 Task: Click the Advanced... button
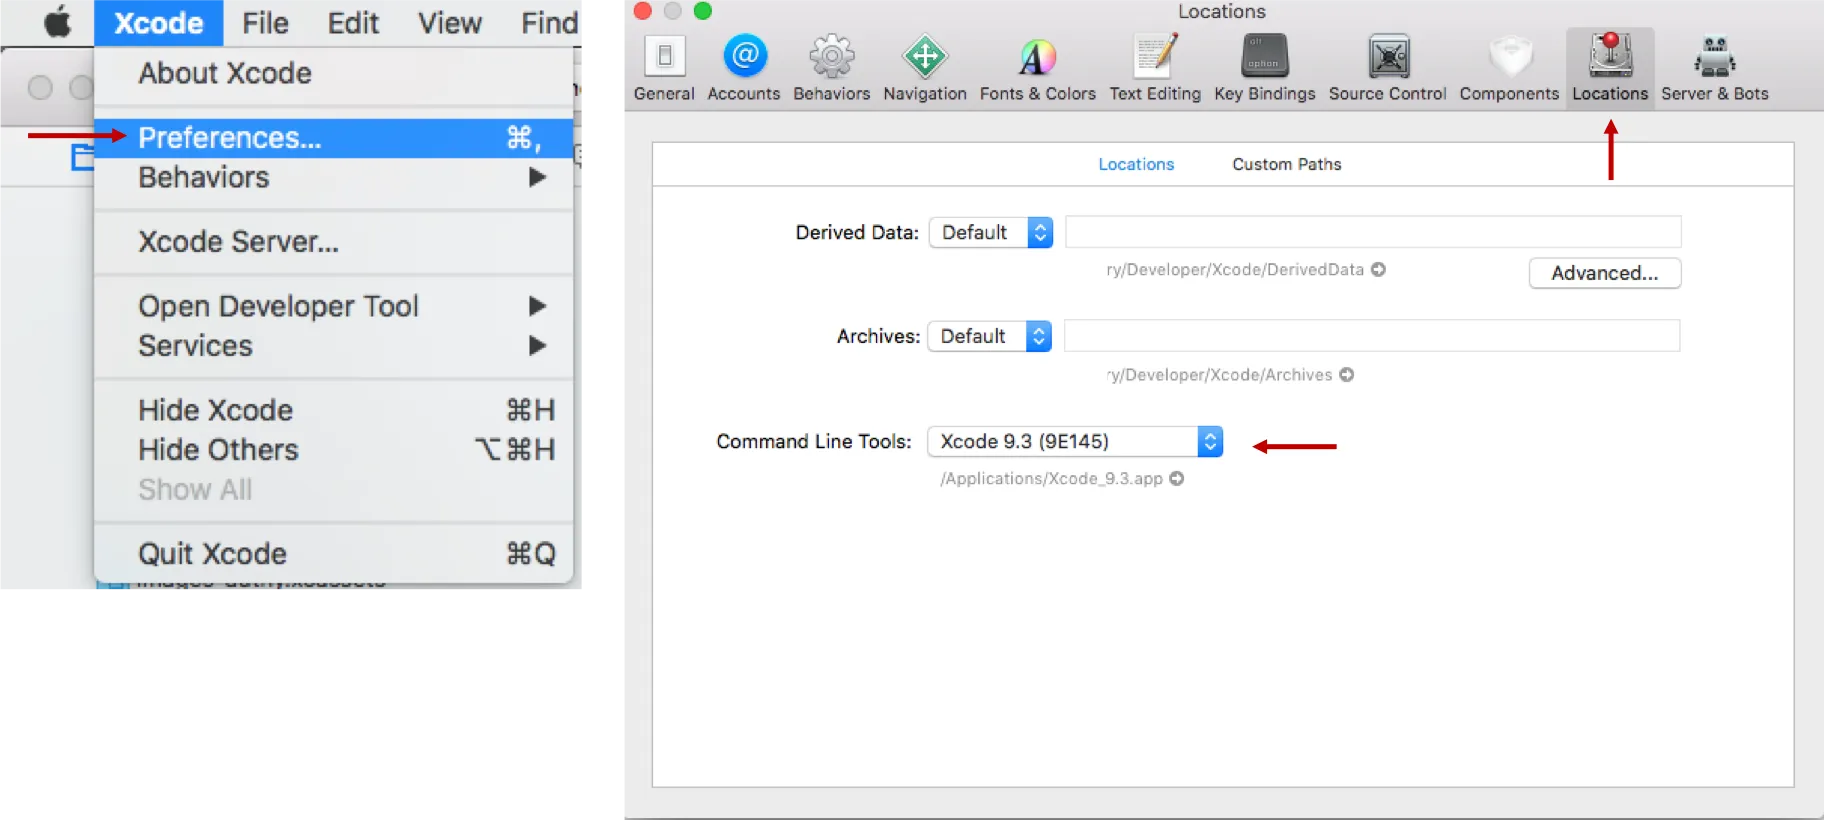point(1605,273)
